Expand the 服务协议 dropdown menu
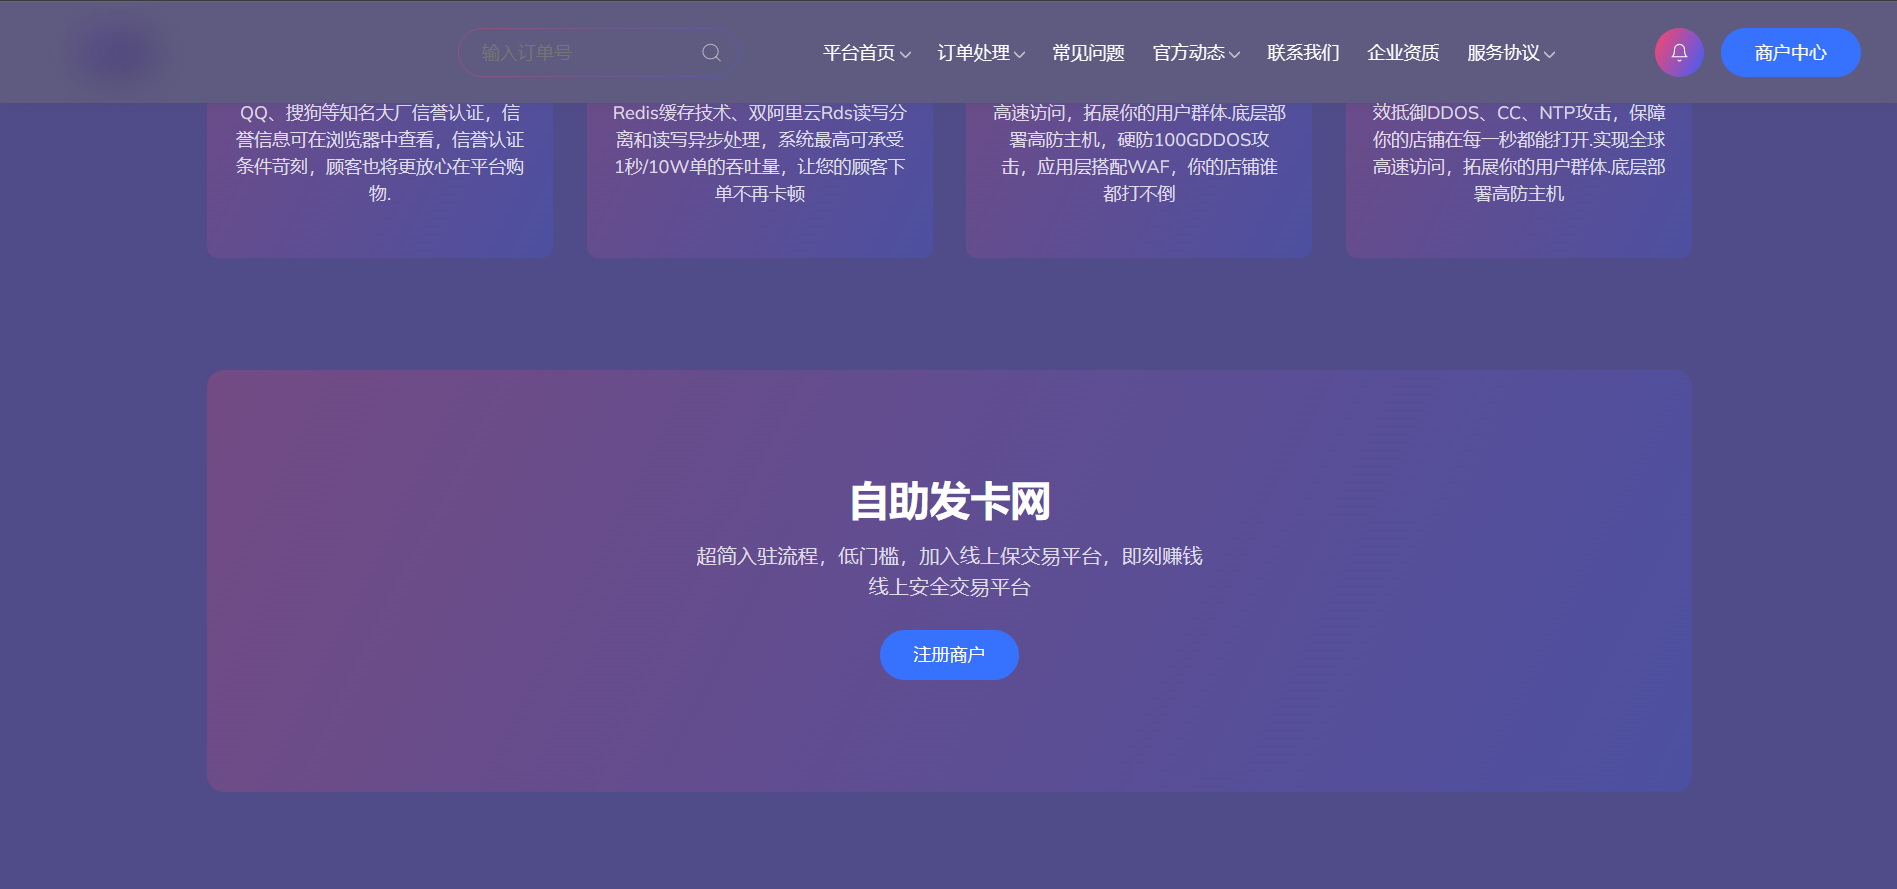Screen dimensions: 1897x889 click(1511, 53)
